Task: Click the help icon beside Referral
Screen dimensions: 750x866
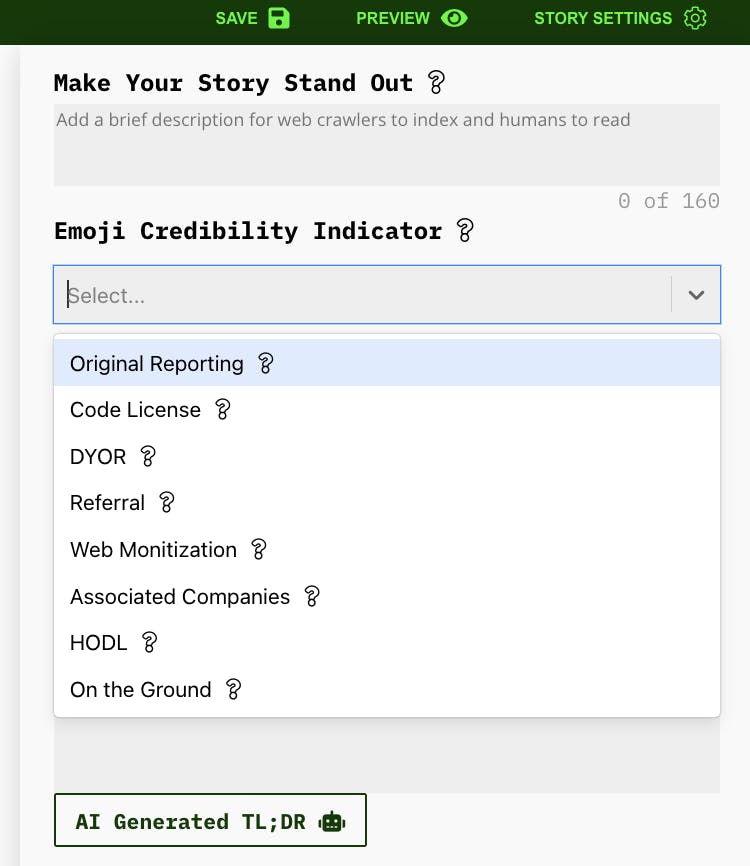Action: [x=166, y=503]
